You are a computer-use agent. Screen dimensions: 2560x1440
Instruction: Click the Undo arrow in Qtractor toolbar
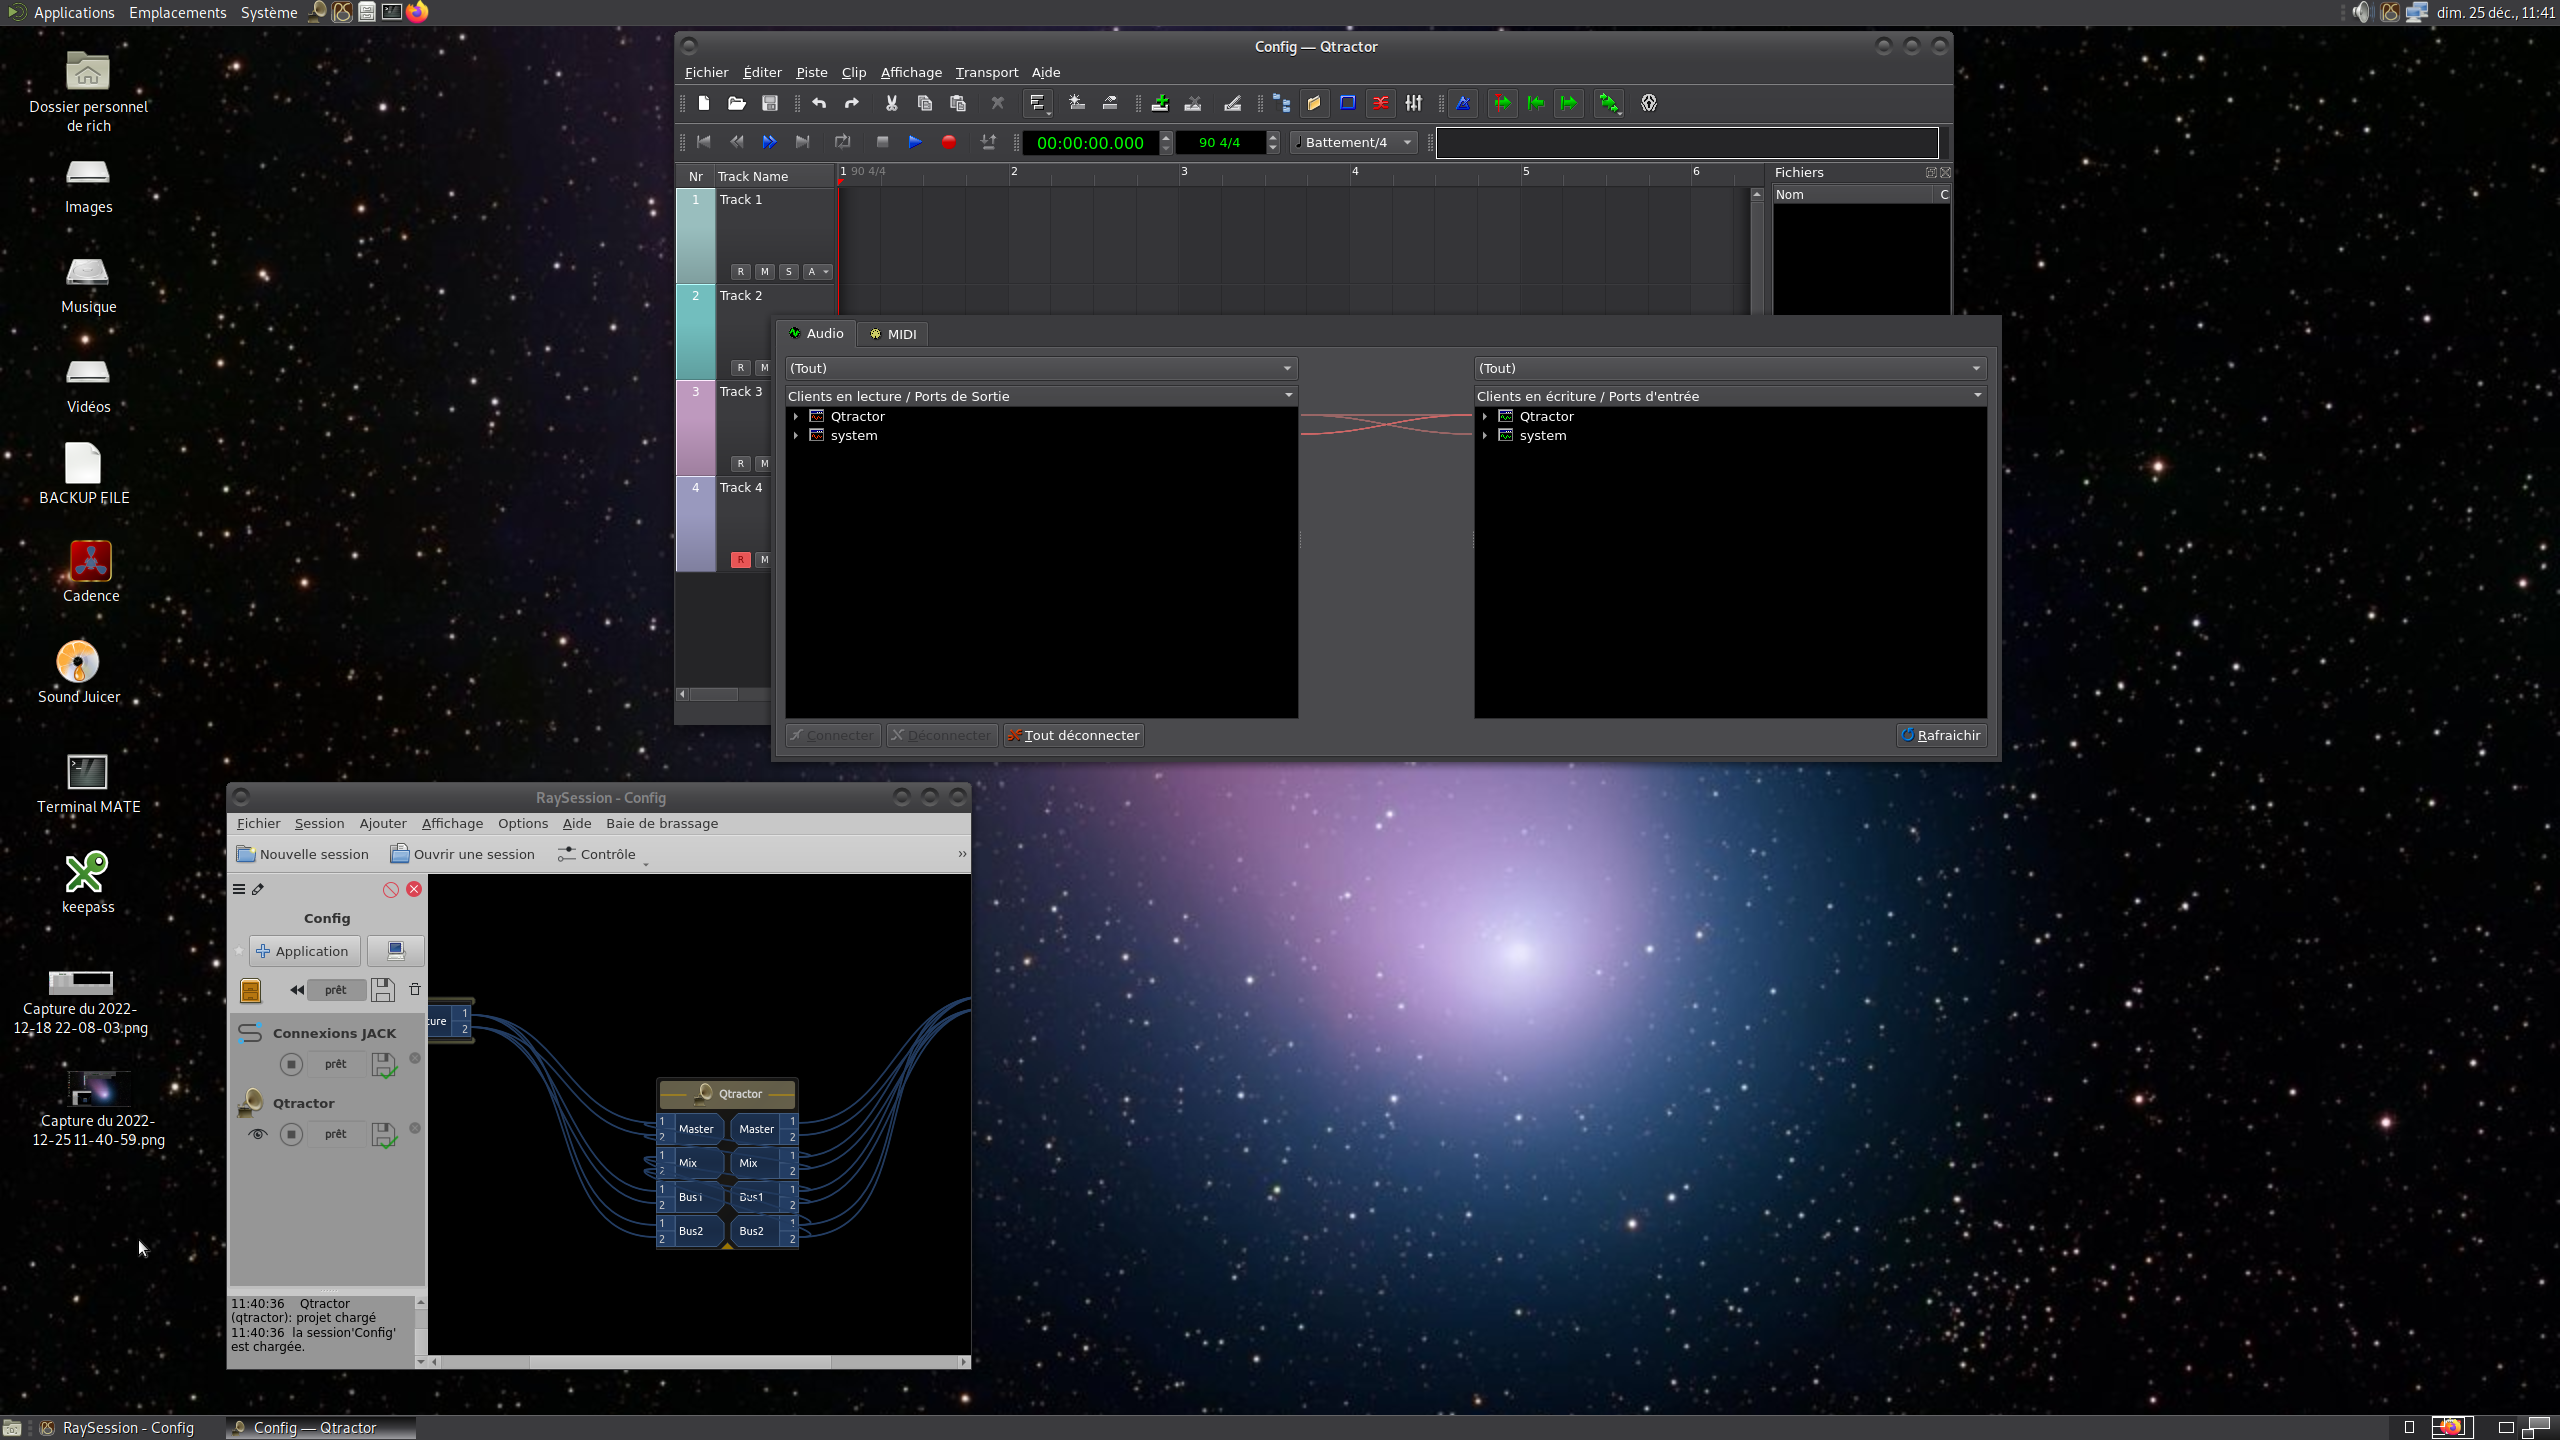coord(819,103)
